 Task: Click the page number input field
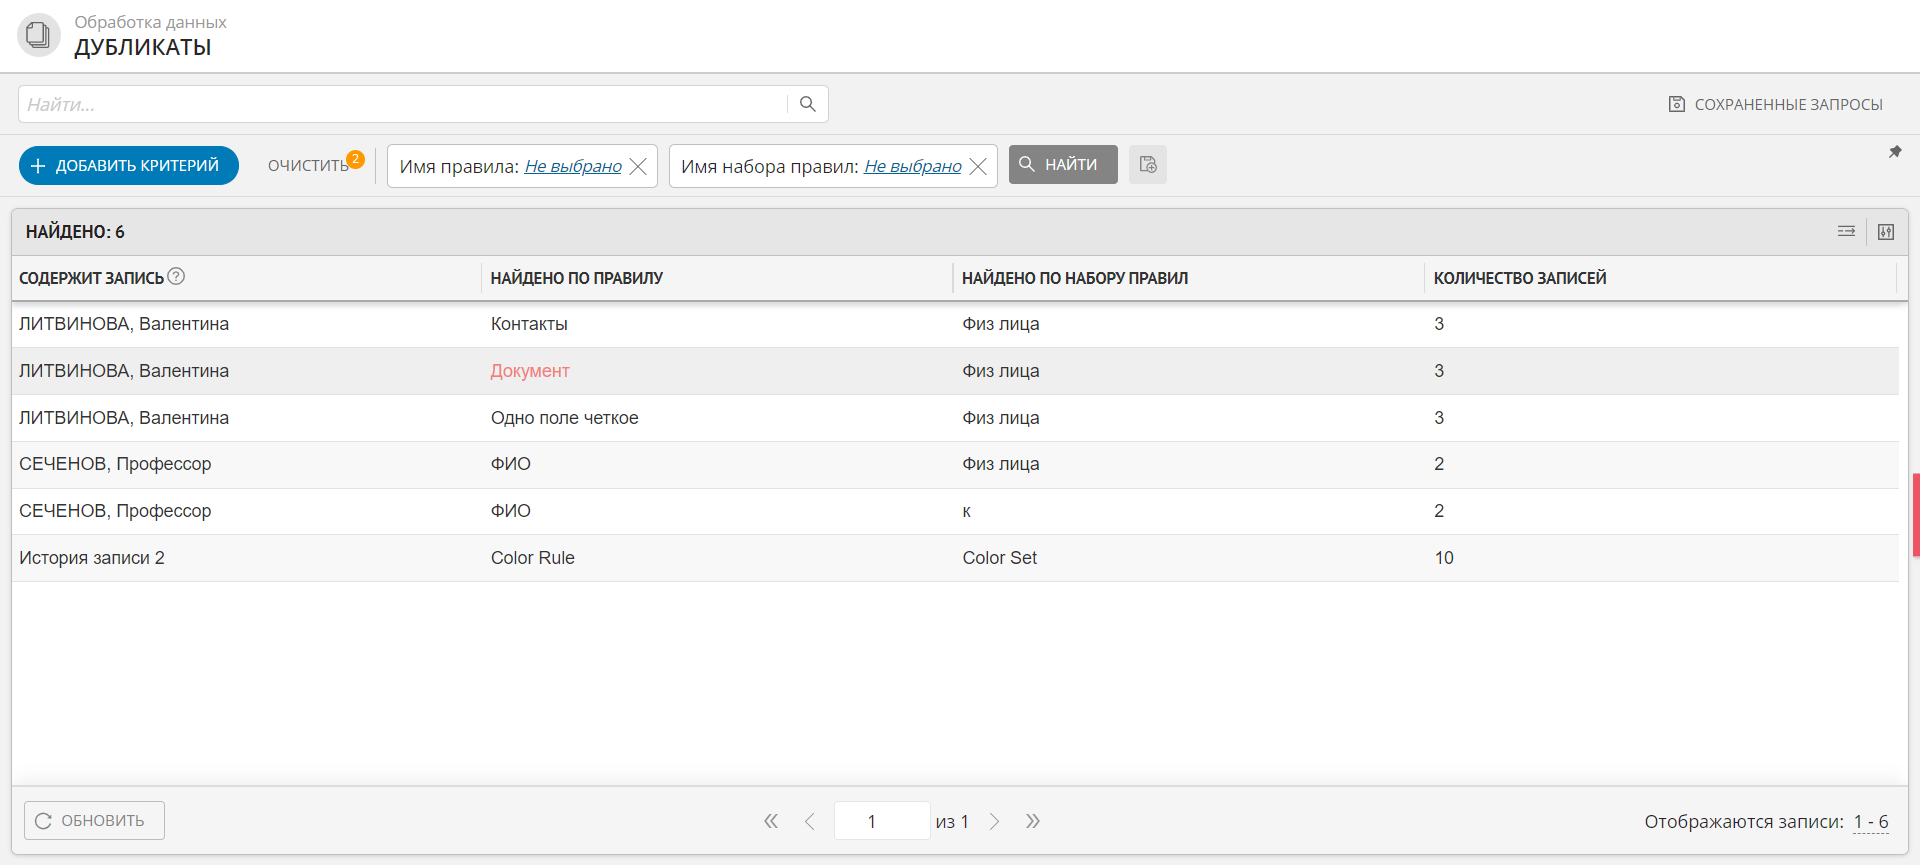[881, 821]
